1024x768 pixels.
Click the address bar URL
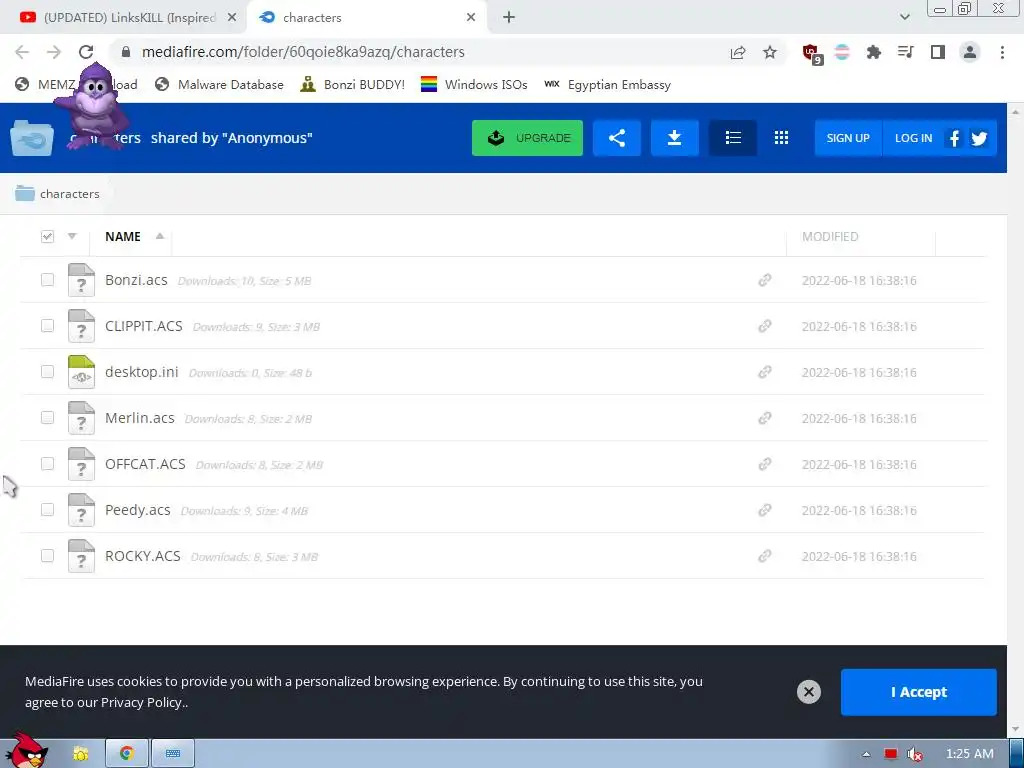303,52
